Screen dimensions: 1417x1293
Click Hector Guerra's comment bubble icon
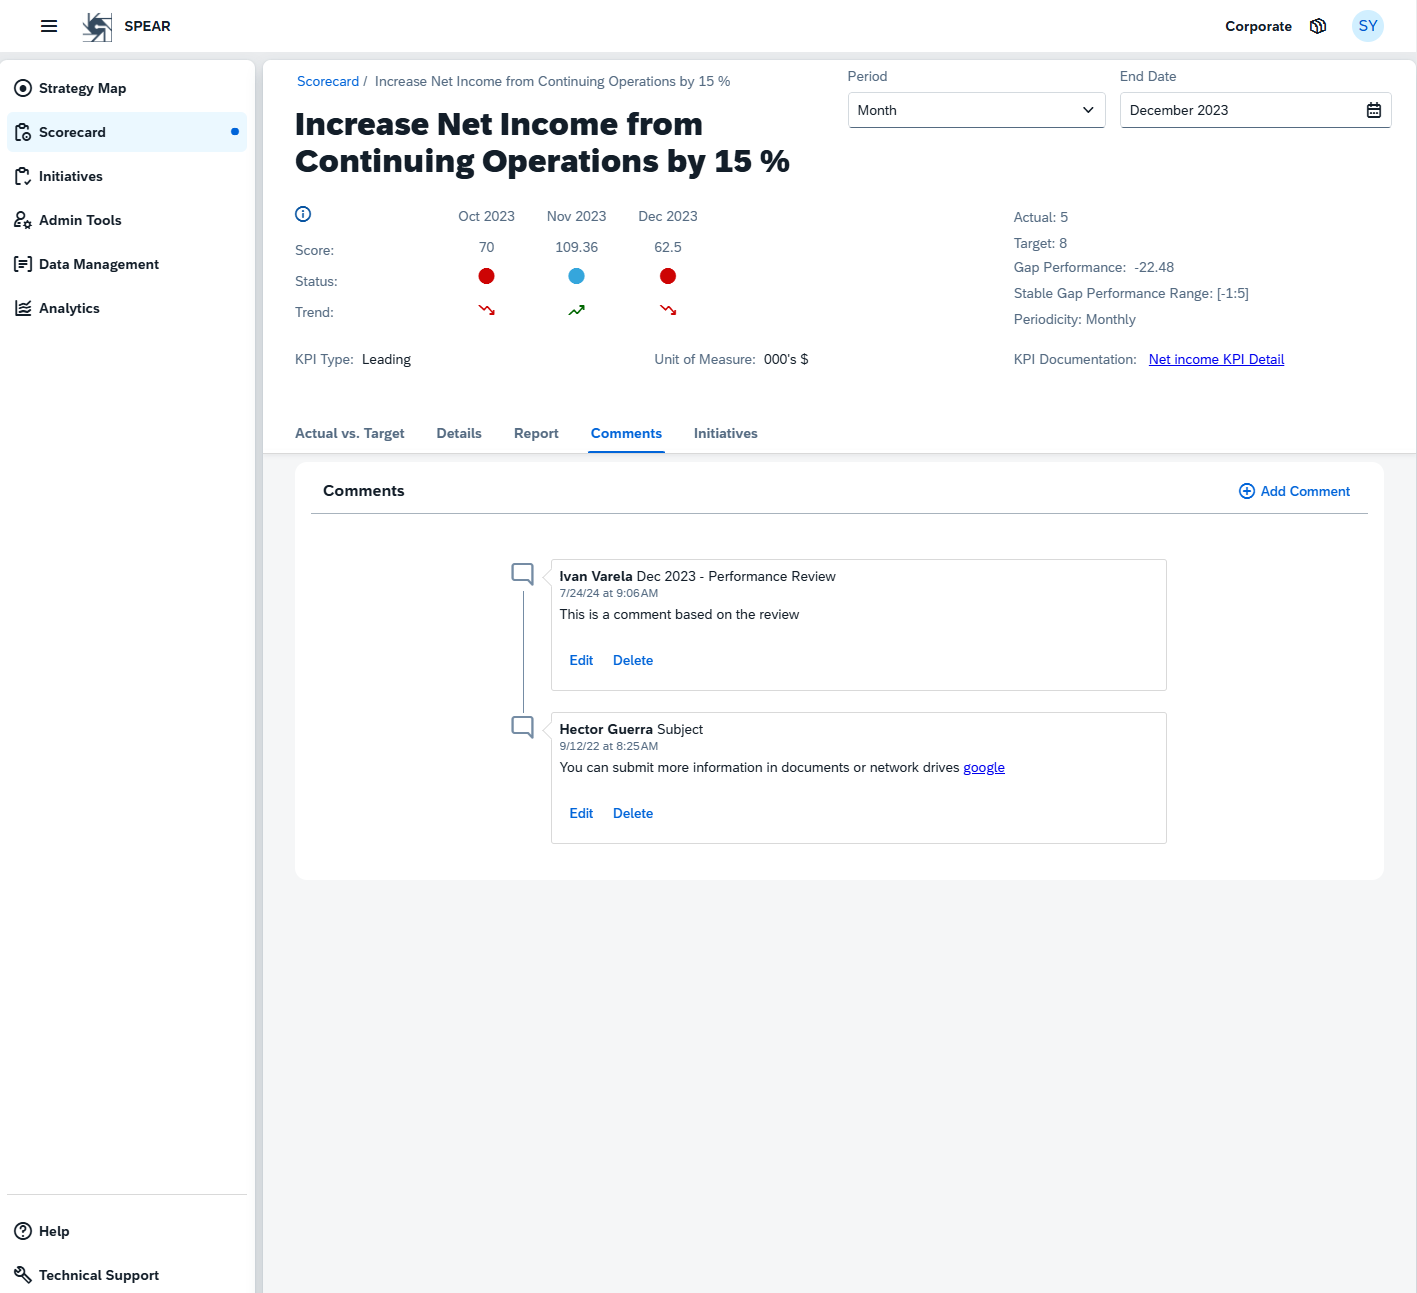pyautogui.click(x=522, y=727)
